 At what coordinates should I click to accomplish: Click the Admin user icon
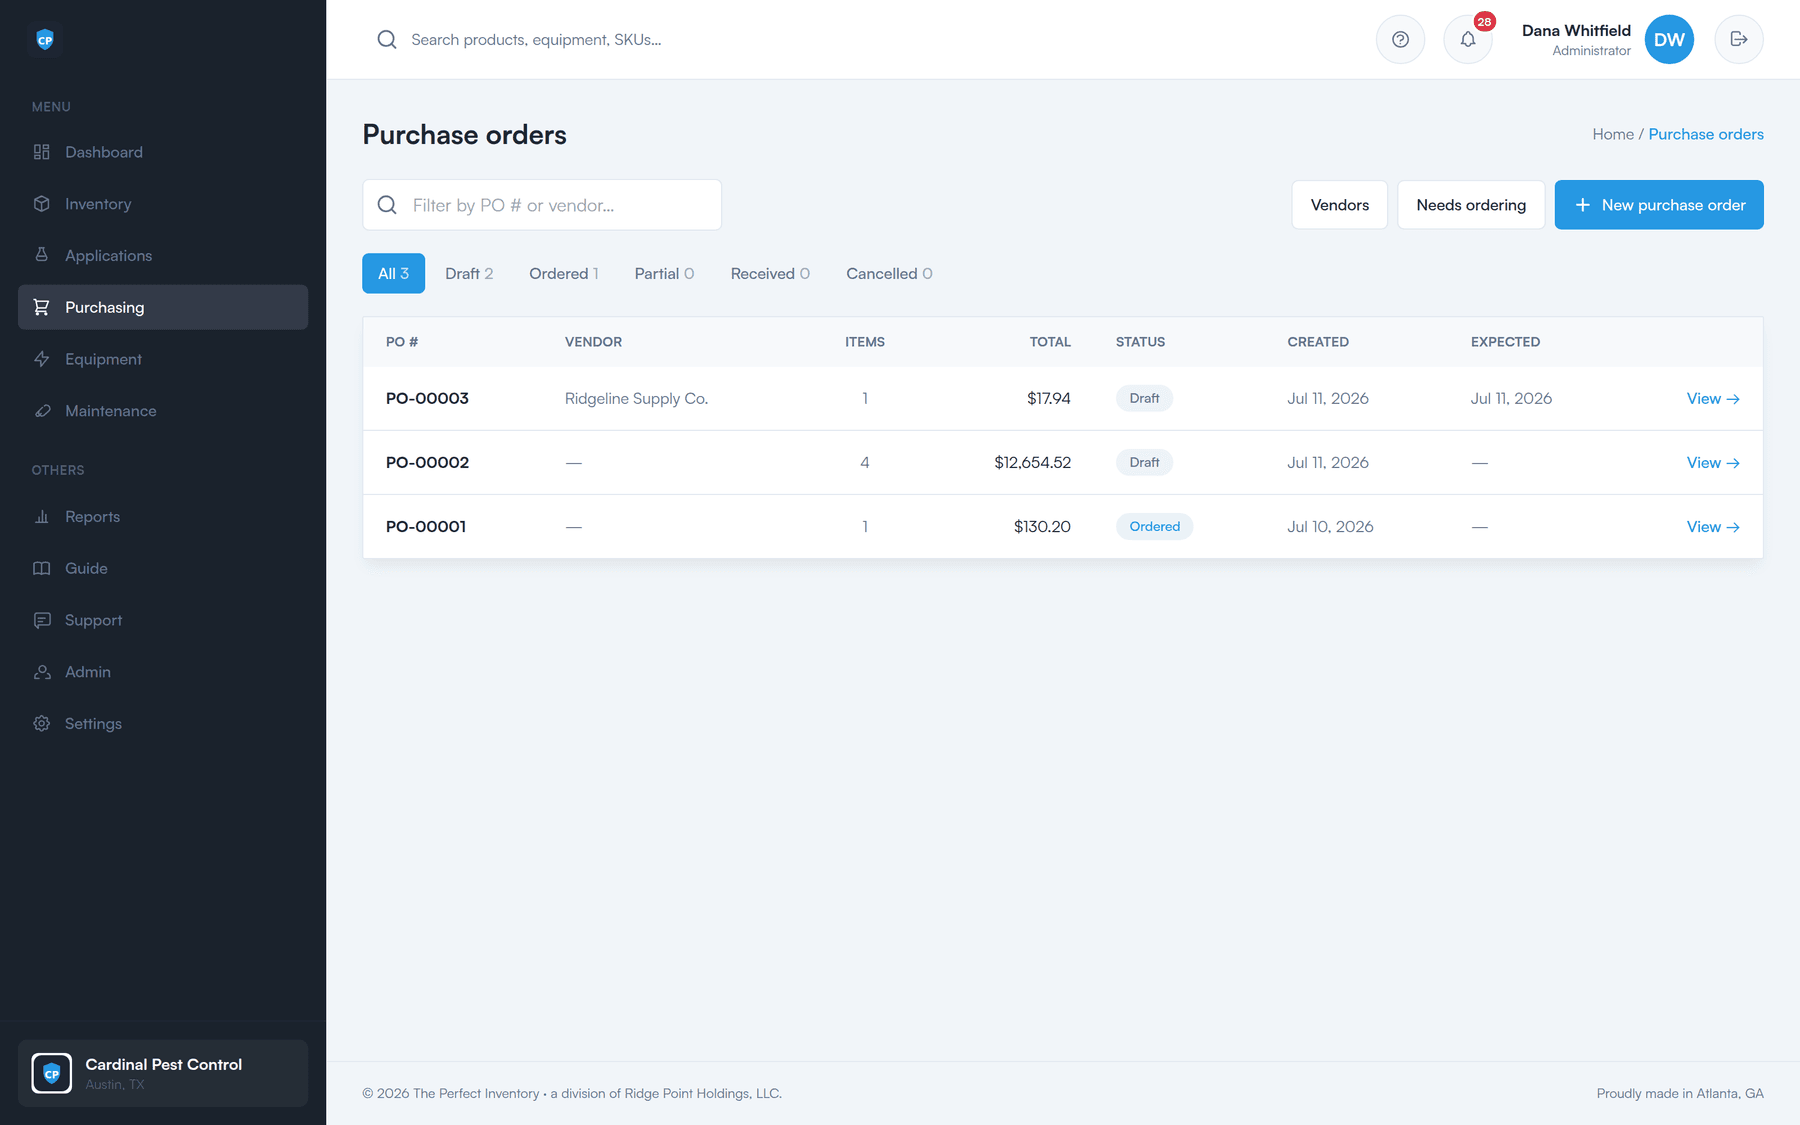point(41,672)
